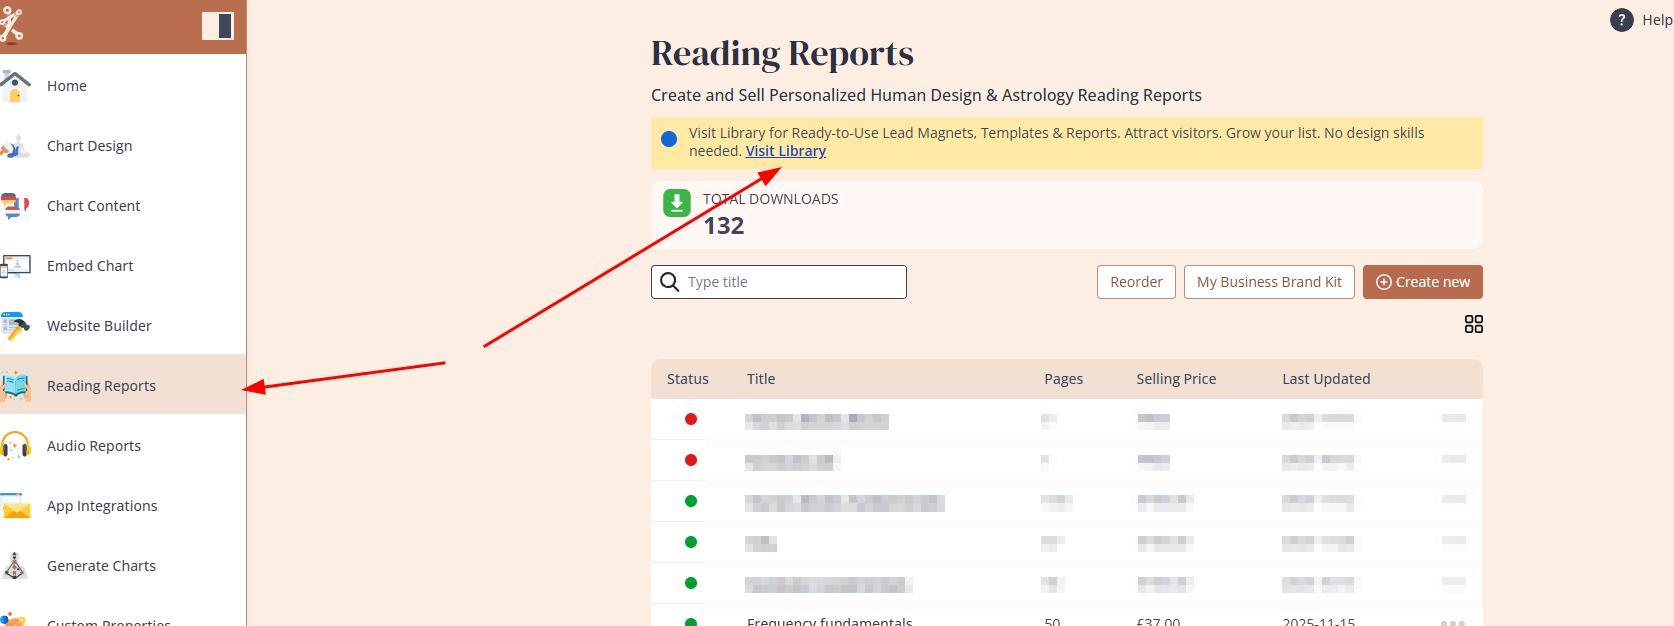Image resolution: width=1674 pixels, height=626 pixels.
Task: Open the Help icon at top right
Action: (x=1621, y=20)
